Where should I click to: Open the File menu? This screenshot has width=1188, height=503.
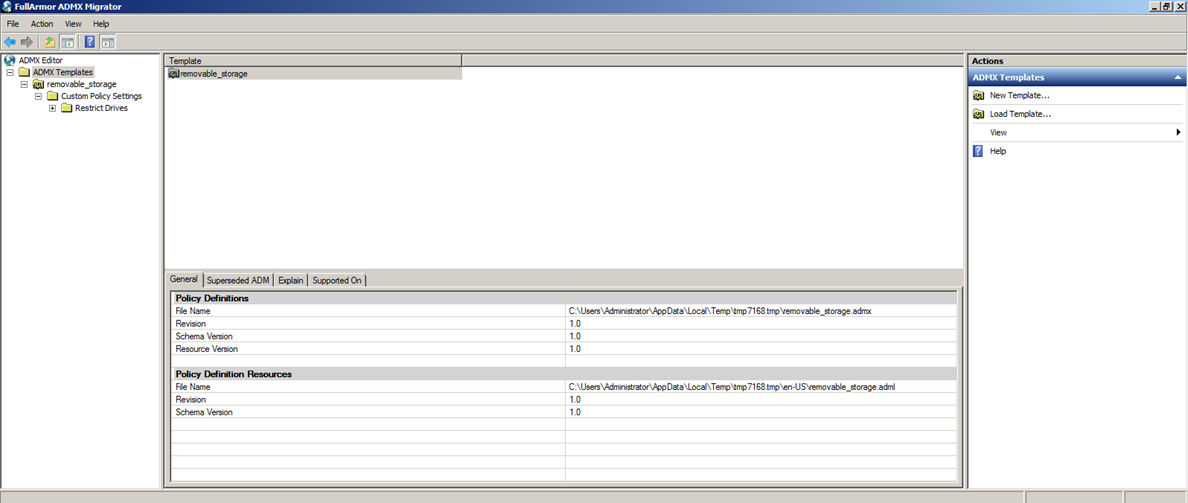coord(13,24)
